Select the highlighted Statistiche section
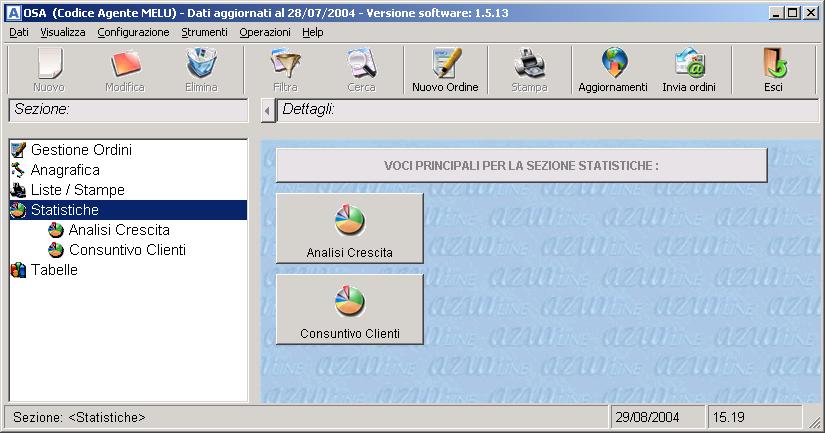This screenshot has width=825, height=433. pos(128,210)
